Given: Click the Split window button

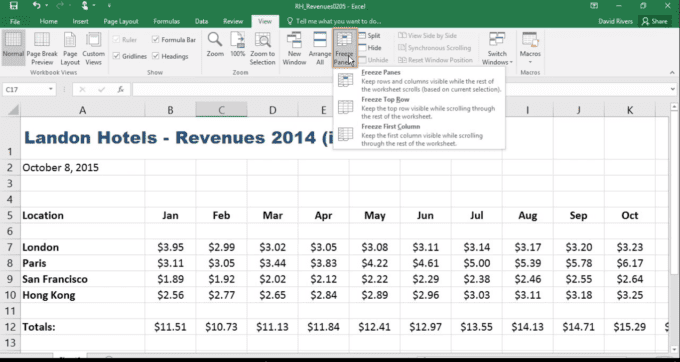Looking at the screenshot, I should click(x=369, y=36).
